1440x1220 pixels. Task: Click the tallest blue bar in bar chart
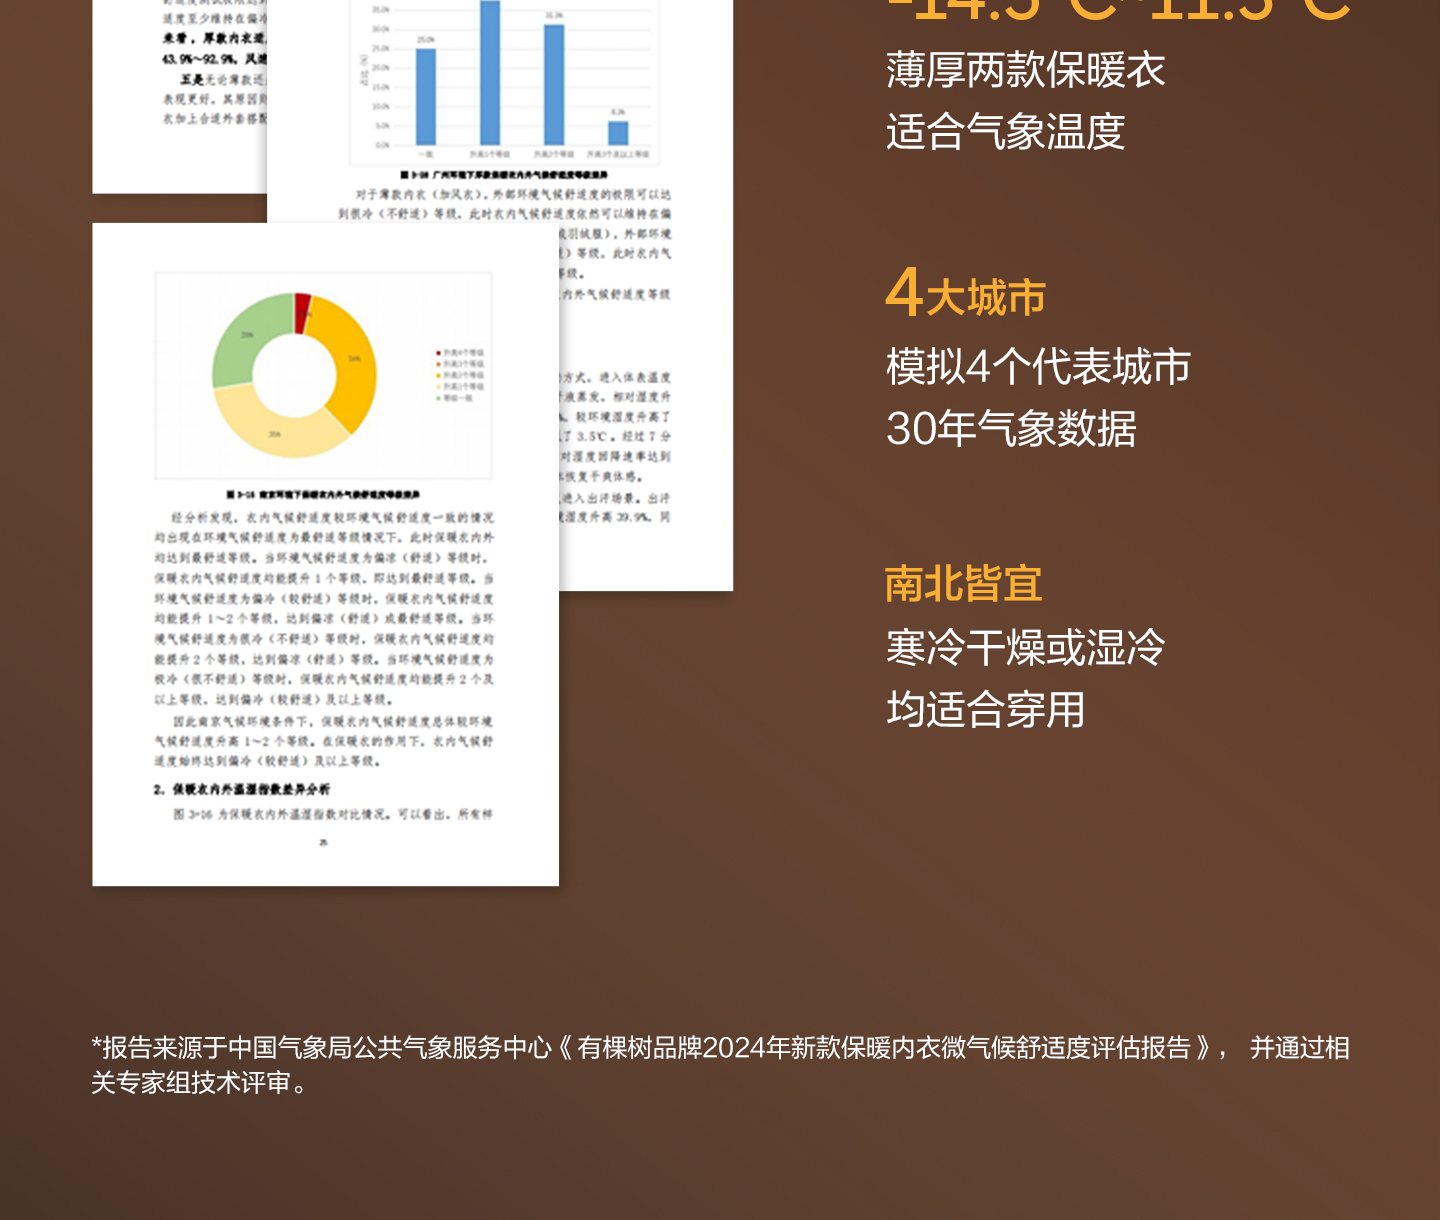(x=490, y=73)
